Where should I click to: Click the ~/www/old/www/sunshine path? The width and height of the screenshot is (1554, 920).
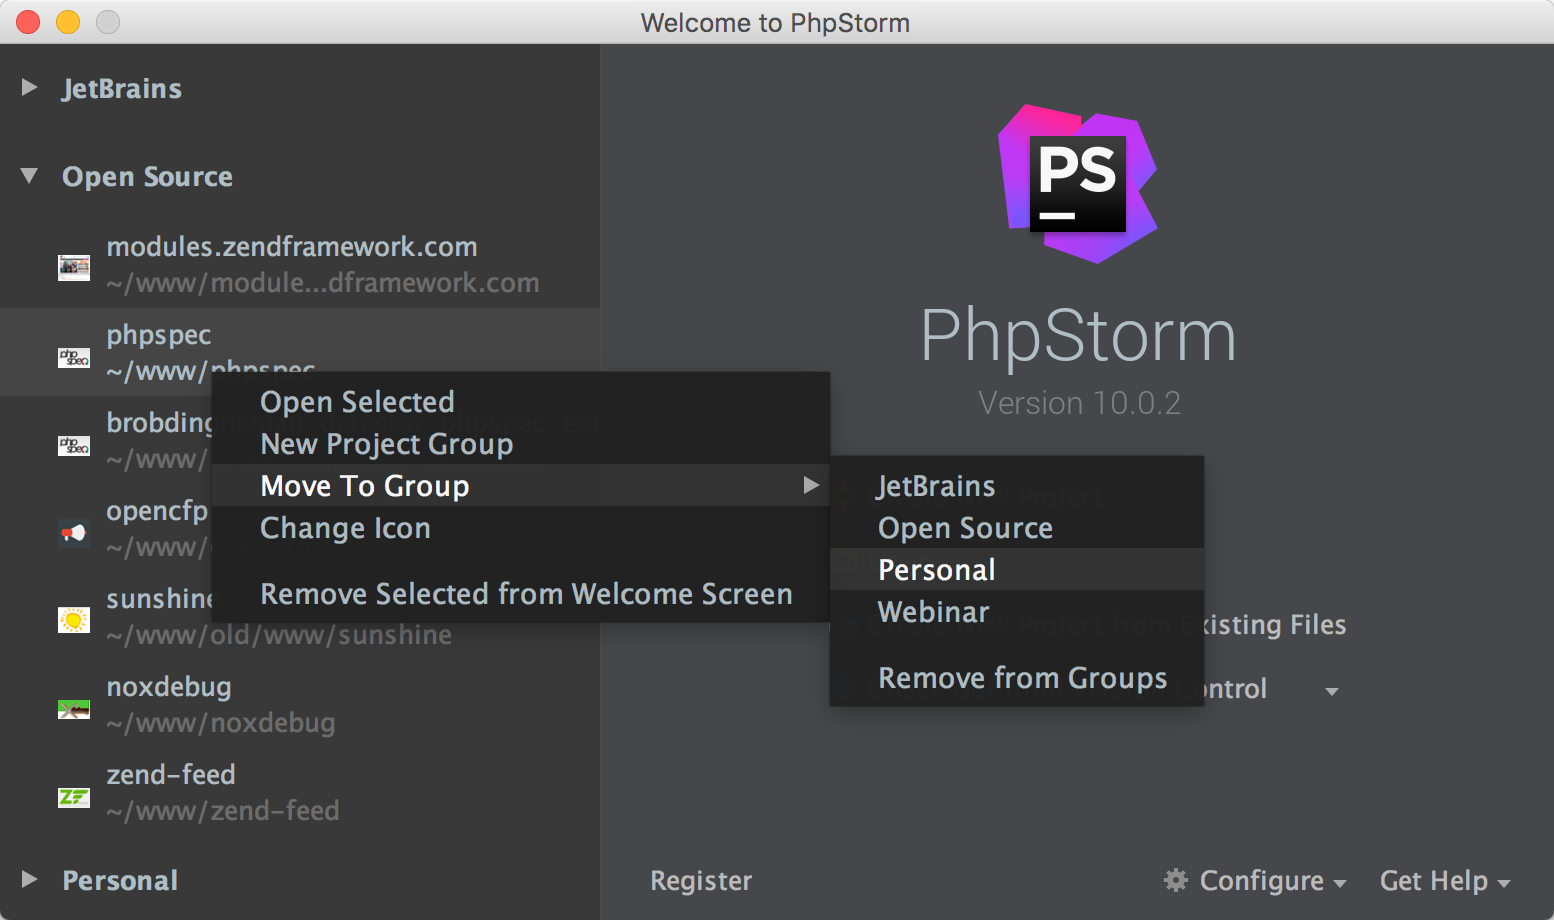pos(279,635)
